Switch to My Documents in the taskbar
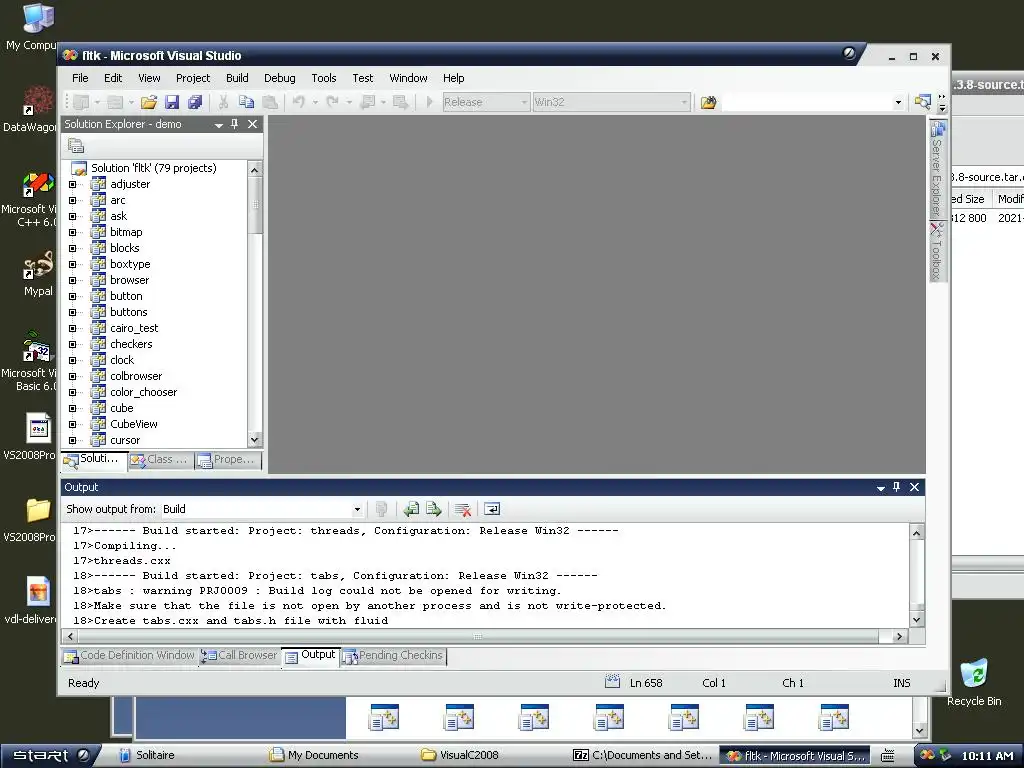1024x768 pixels. pyautogui.click(x=323, y=756)
